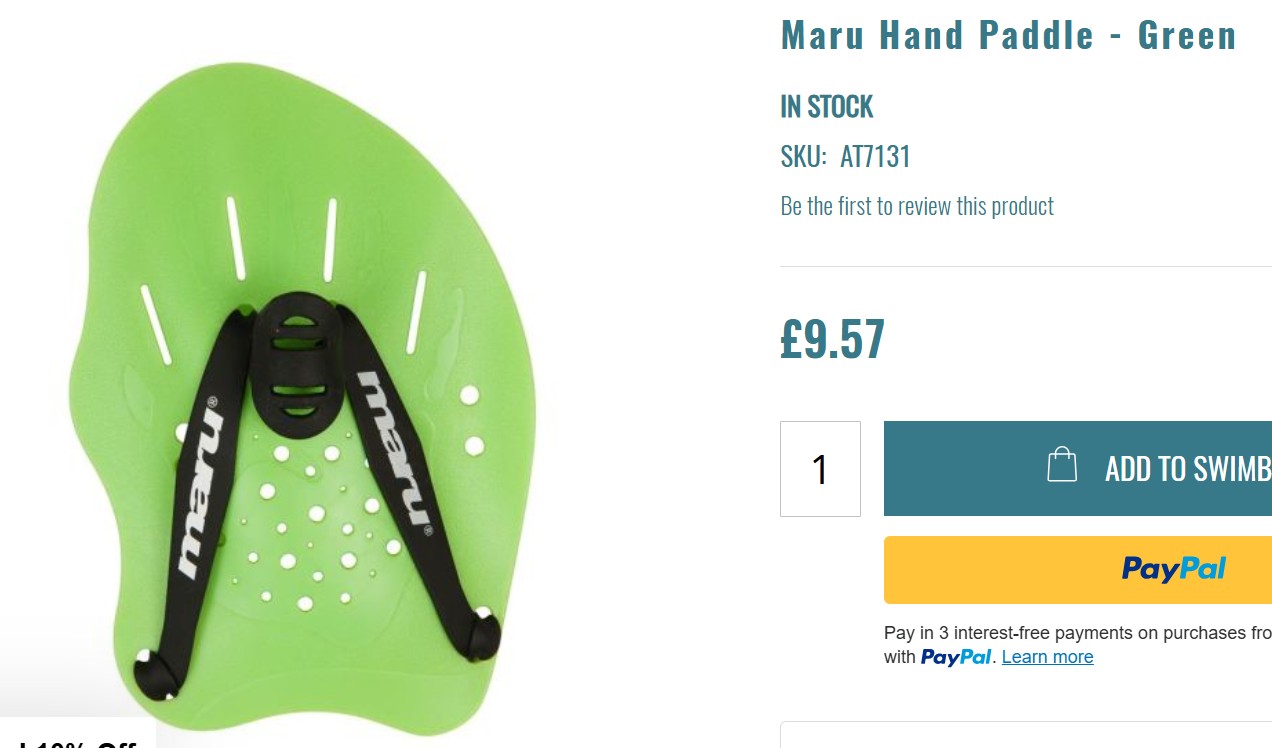This screenshot has height=748, width=1272.
Task: Click the SKU AT7131 text
Action: click(845, 156)
